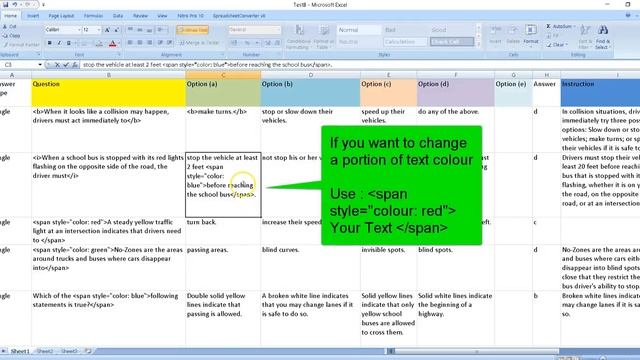640x360 pixels.
Task: Toggle the highlighted Wrap Text button
Action: 193,30
